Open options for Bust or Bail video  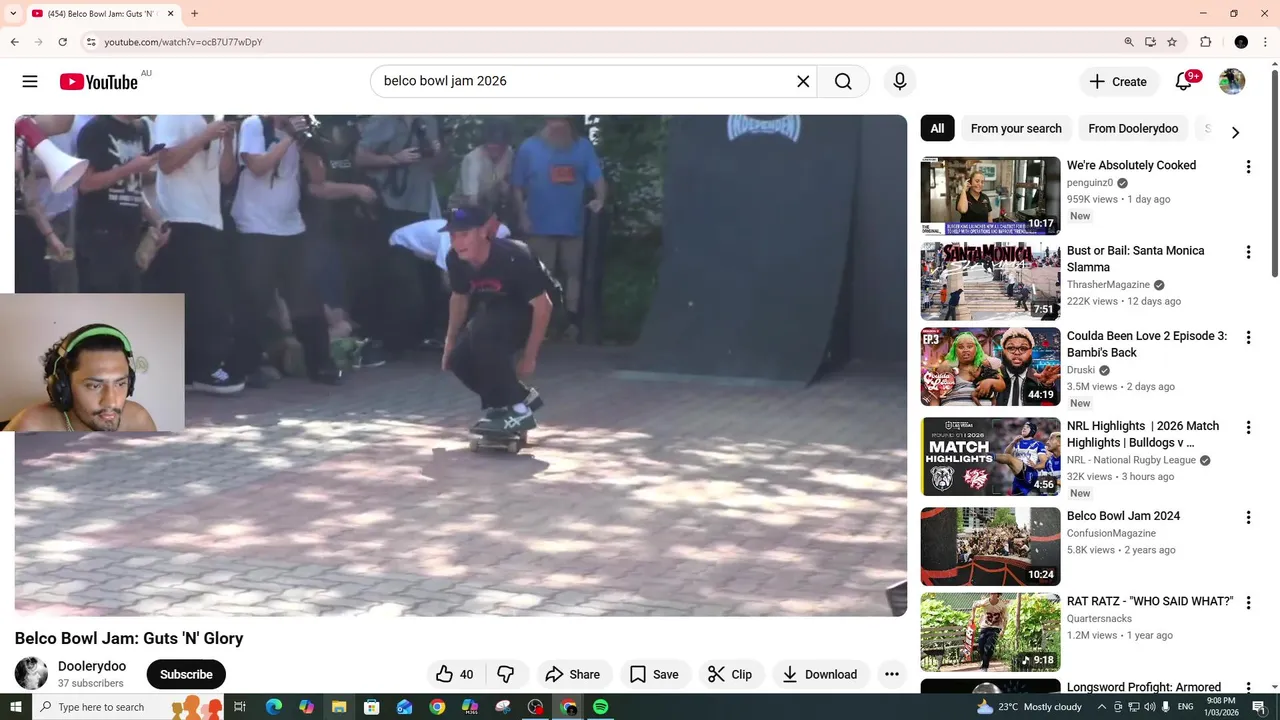pos(1248,252)
